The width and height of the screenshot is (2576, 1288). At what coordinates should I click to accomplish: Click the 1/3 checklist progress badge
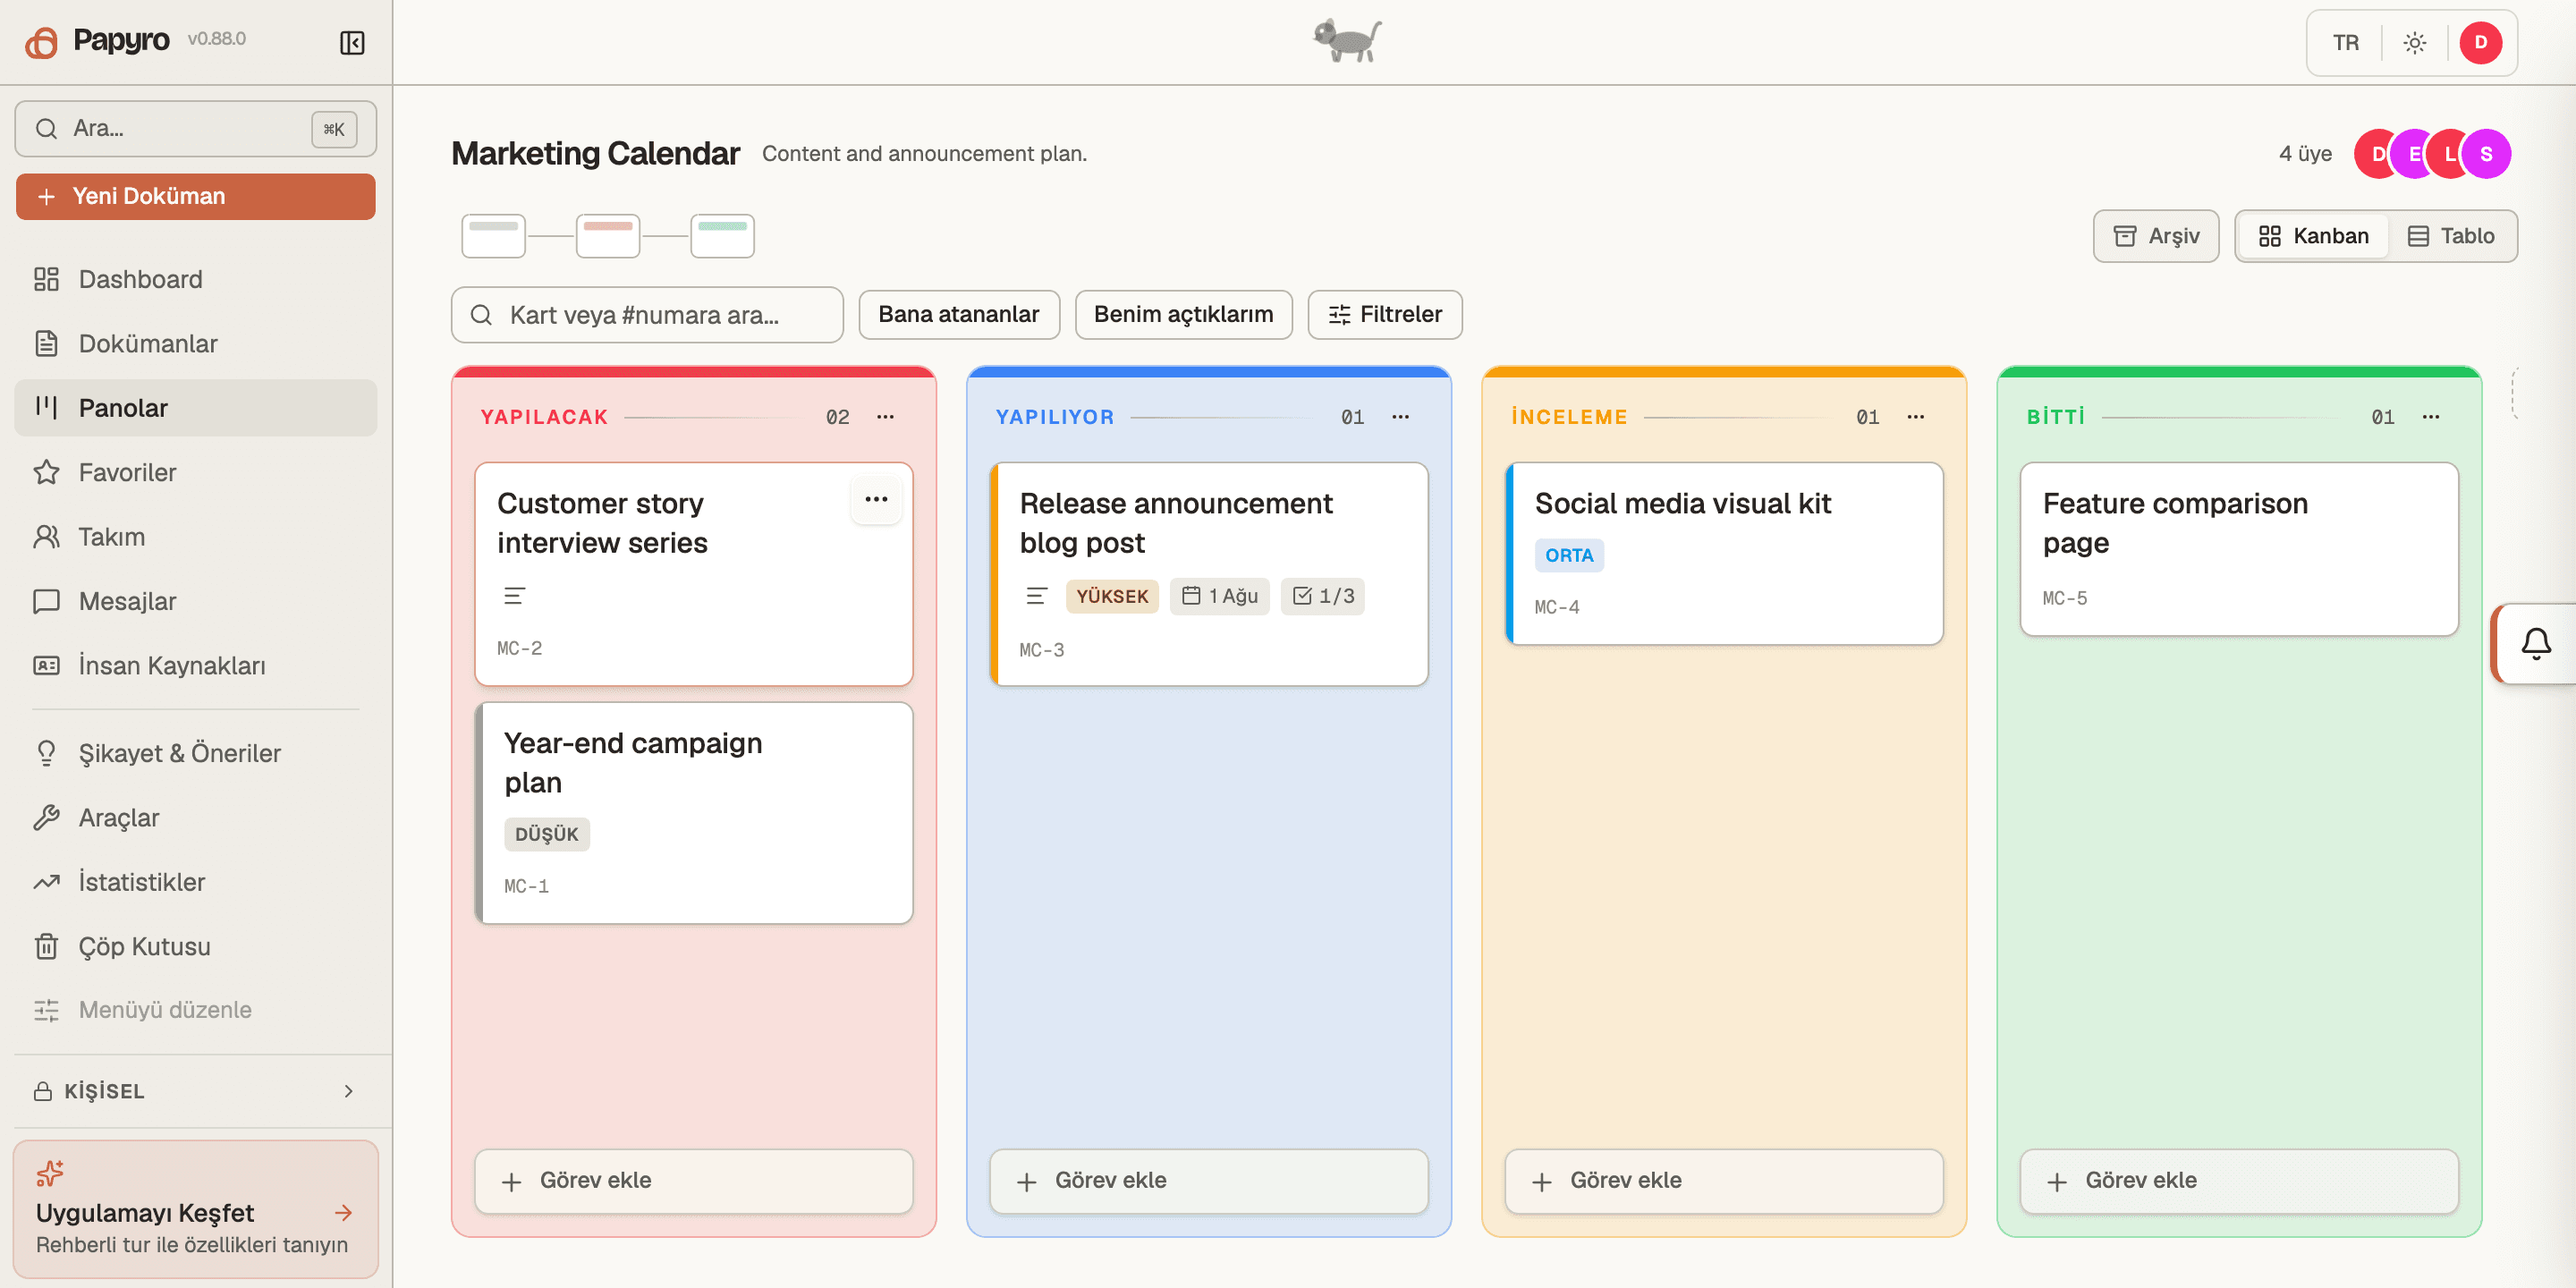1322,596
